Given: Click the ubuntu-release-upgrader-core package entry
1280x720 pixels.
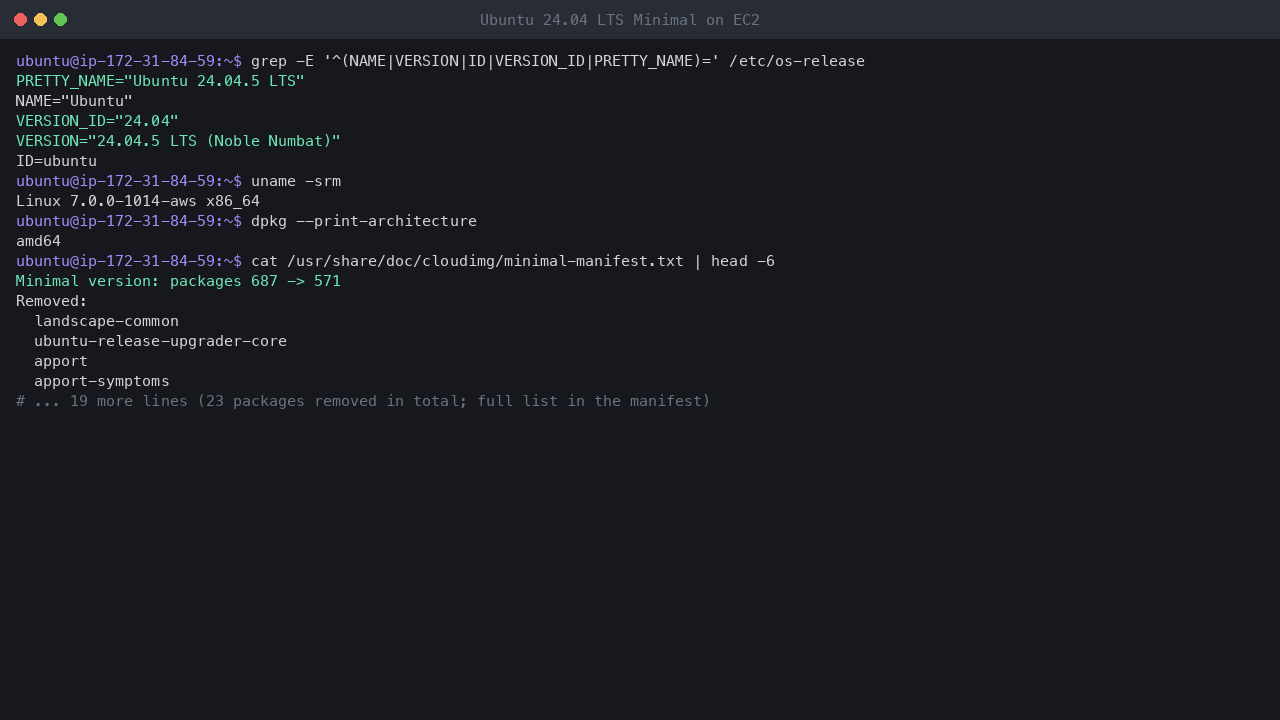Looking at the screenshot, I should click(160, 341).
